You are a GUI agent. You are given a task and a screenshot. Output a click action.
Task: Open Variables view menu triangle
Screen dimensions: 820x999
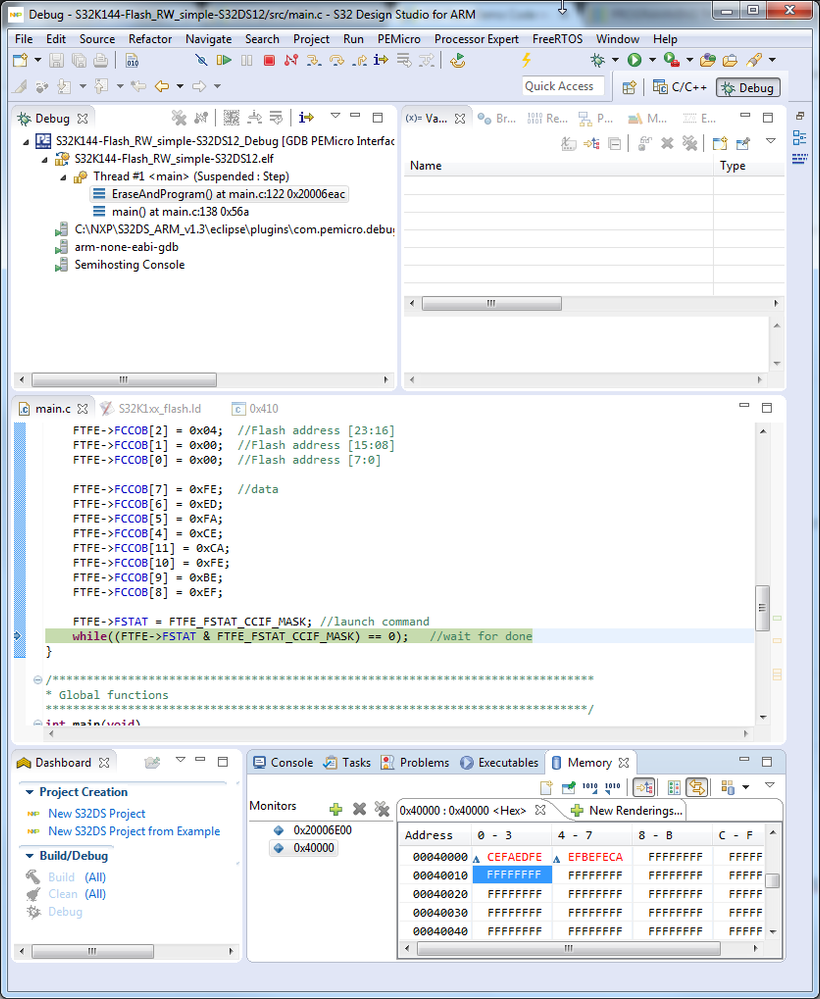(x=770, y=141)
